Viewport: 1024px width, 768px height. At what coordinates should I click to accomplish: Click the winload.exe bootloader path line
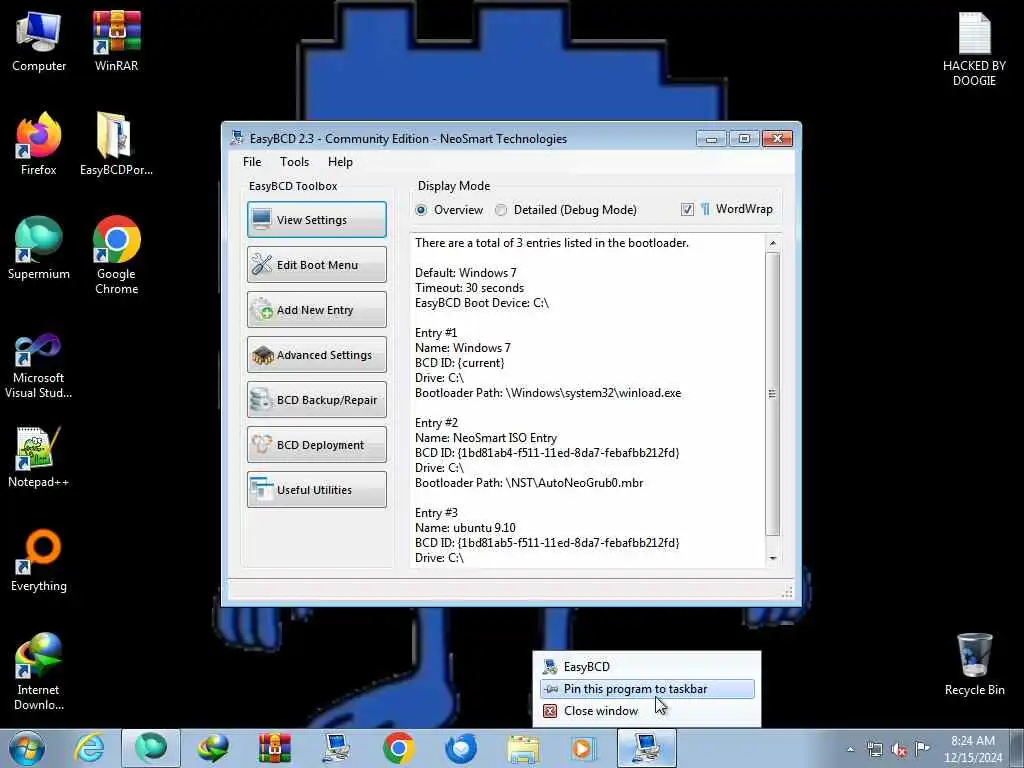(x=548, y=393)
